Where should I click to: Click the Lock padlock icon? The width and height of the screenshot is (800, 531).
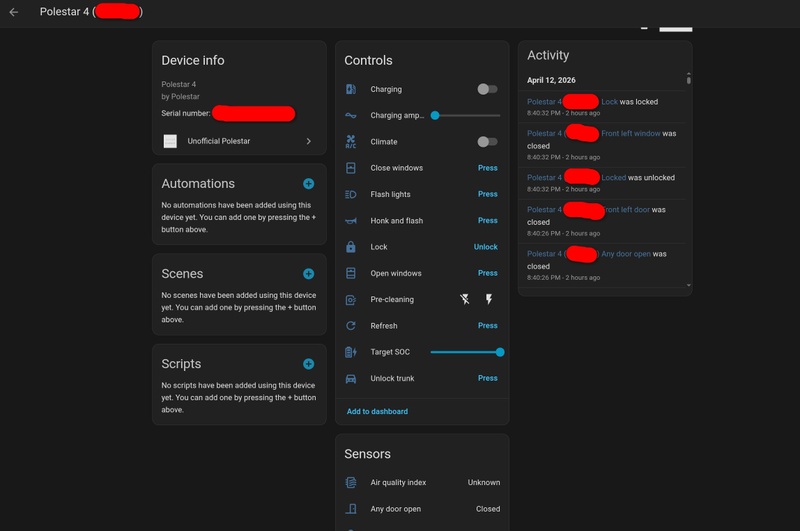point(351,247)
